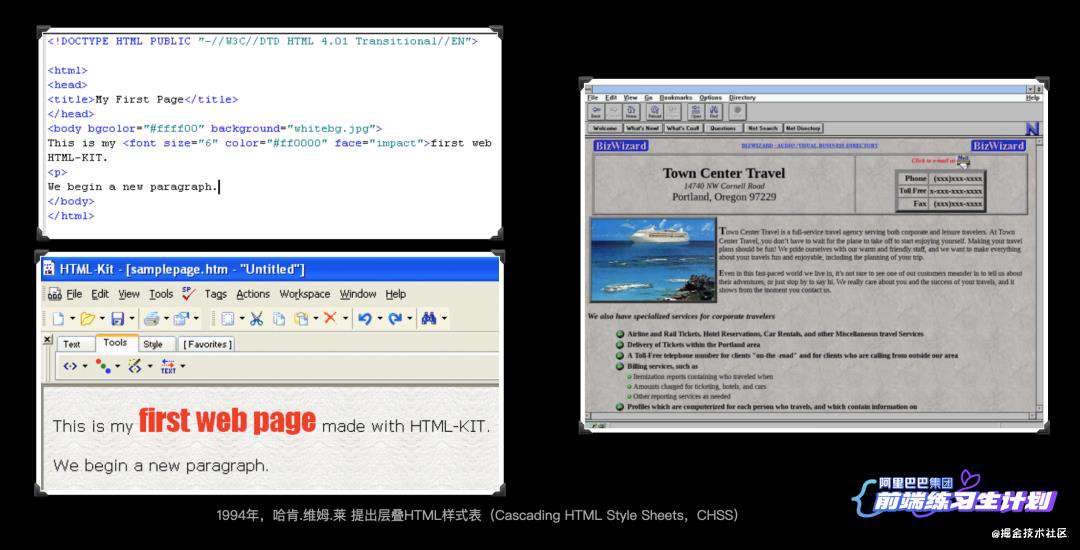Screen dimensions: 1080x550
Task: Open the Tags menu in HTML-Kit
Action: click(216, 294)
